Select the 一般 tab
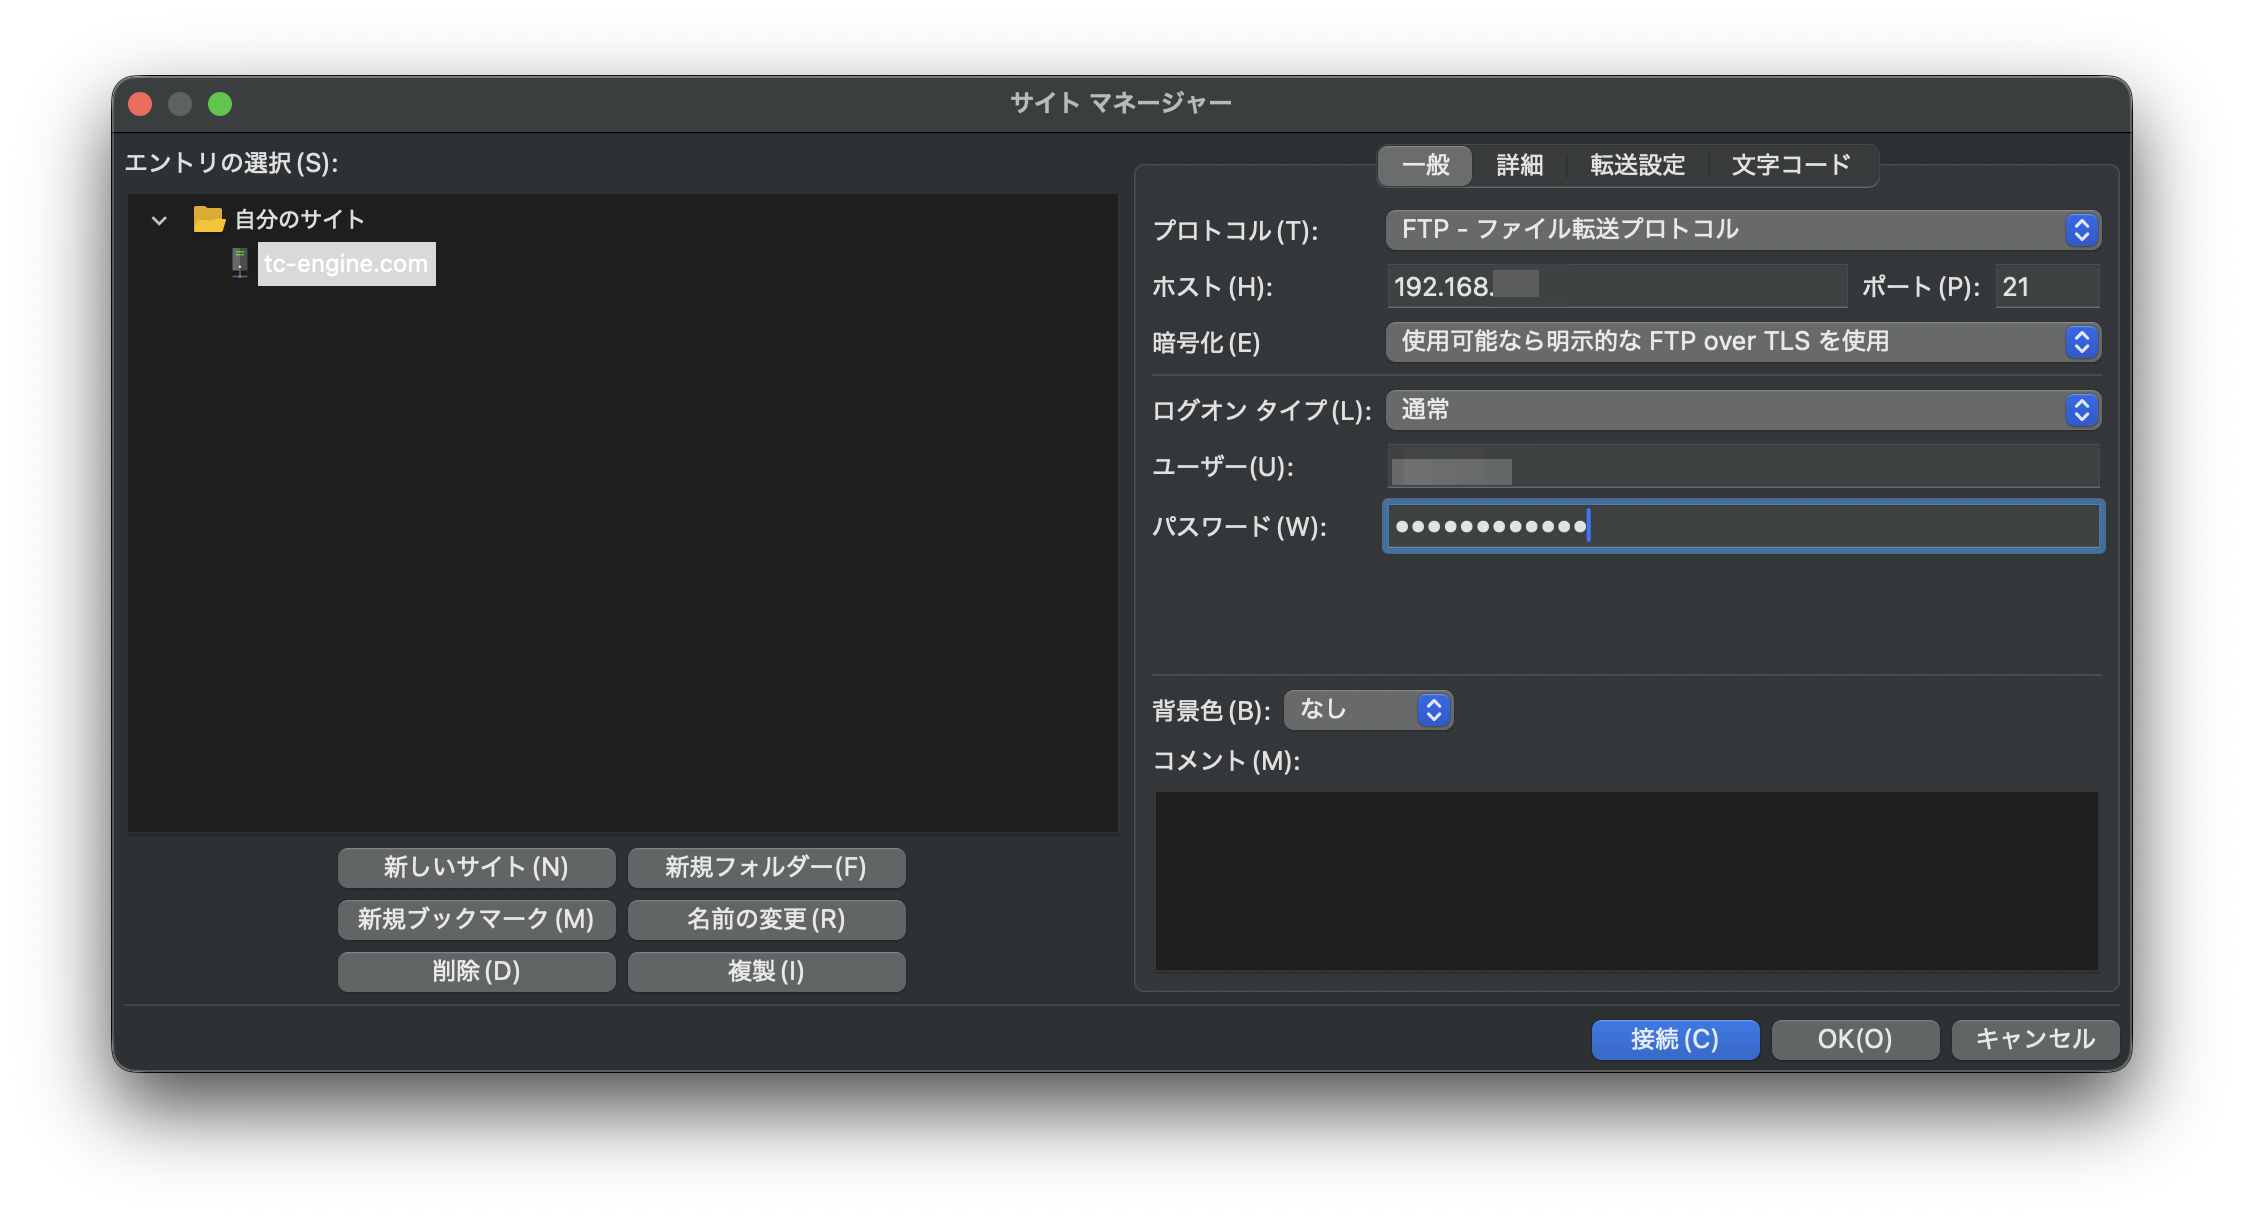The height and width of the screenshot is (1220, 2244). [x=1425, y=165]
